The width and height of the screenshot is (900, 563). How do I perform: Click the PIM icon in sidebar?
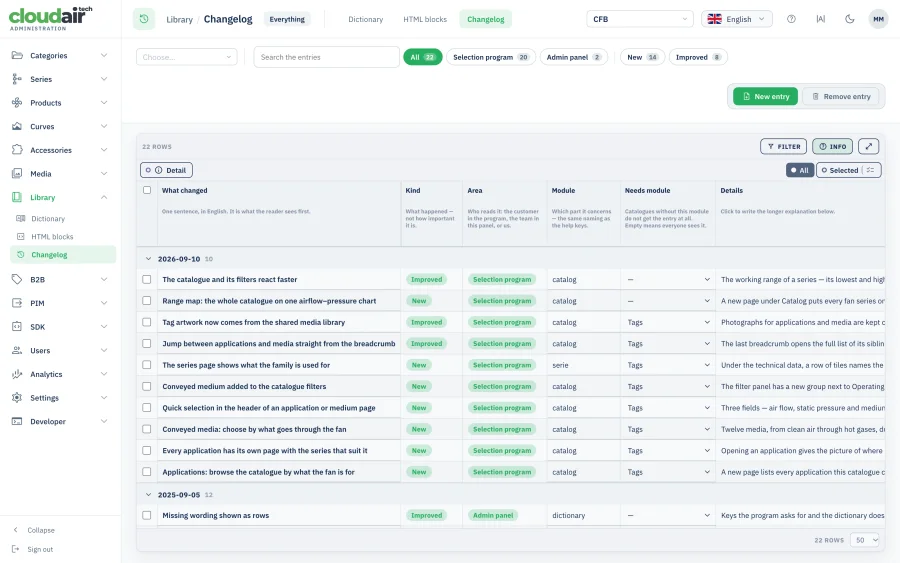pos(17,303)
